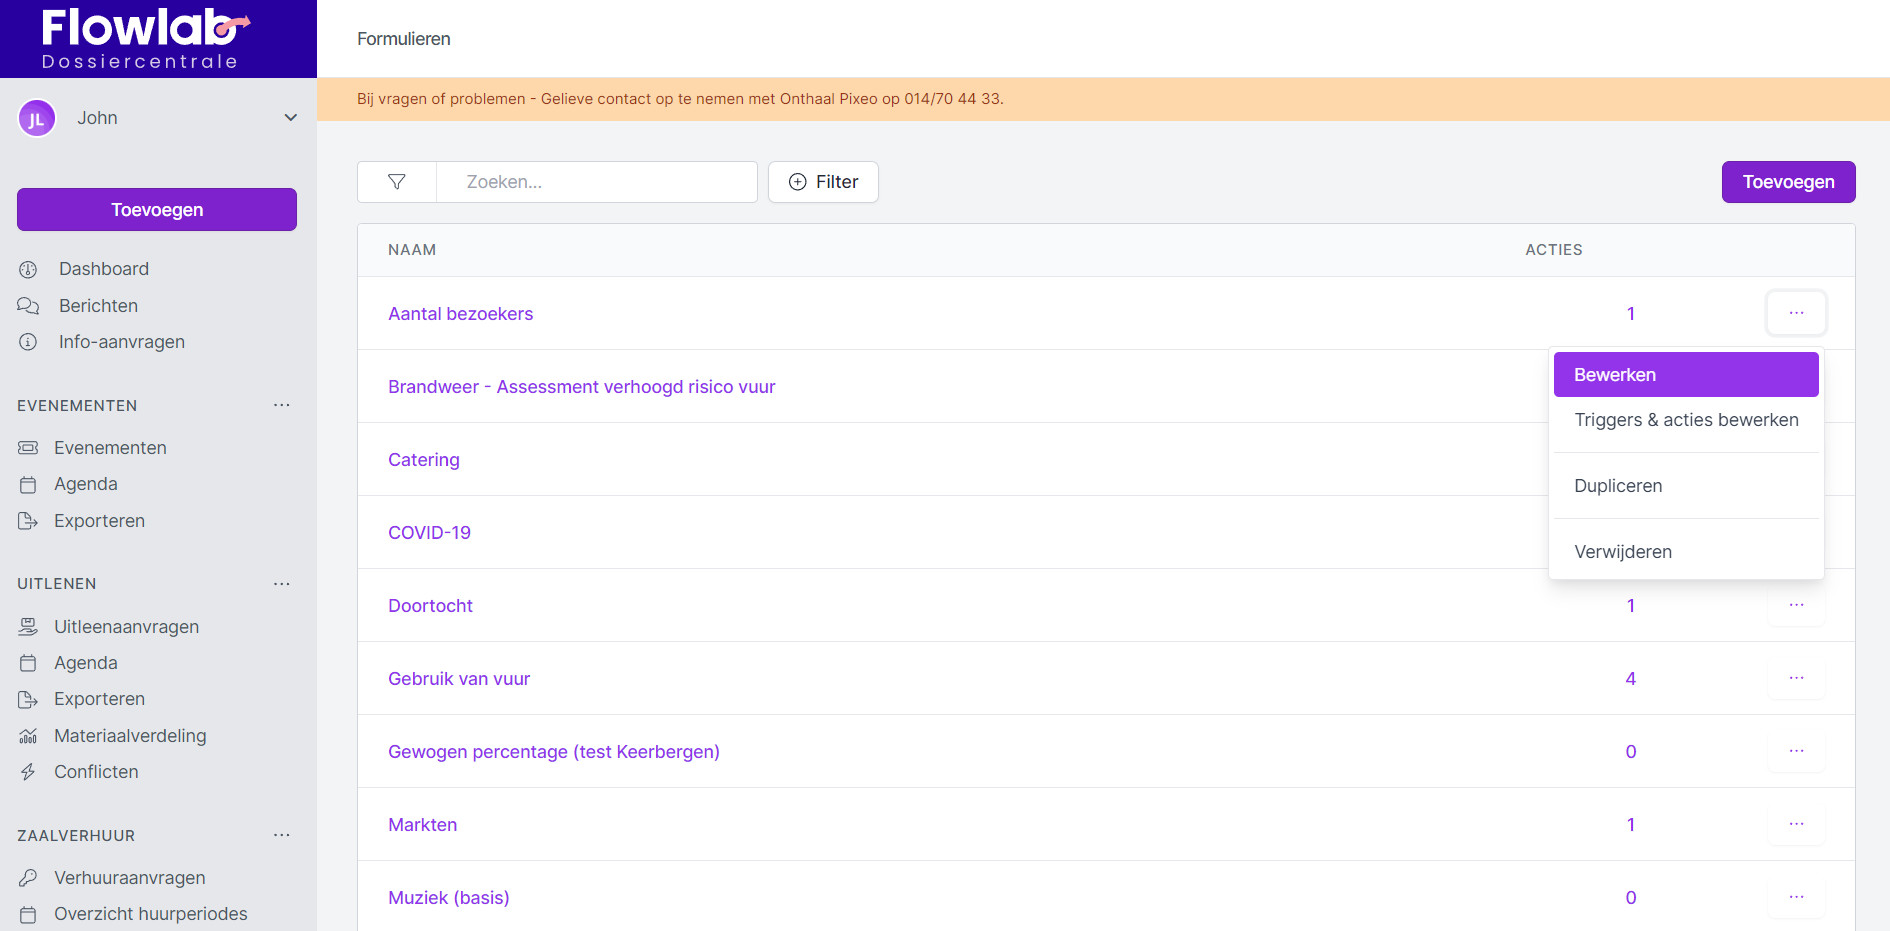Screen dimensions: 1890x931
Task: Open Info-aanvragen in the sidebar
Action: pos(121,342)
